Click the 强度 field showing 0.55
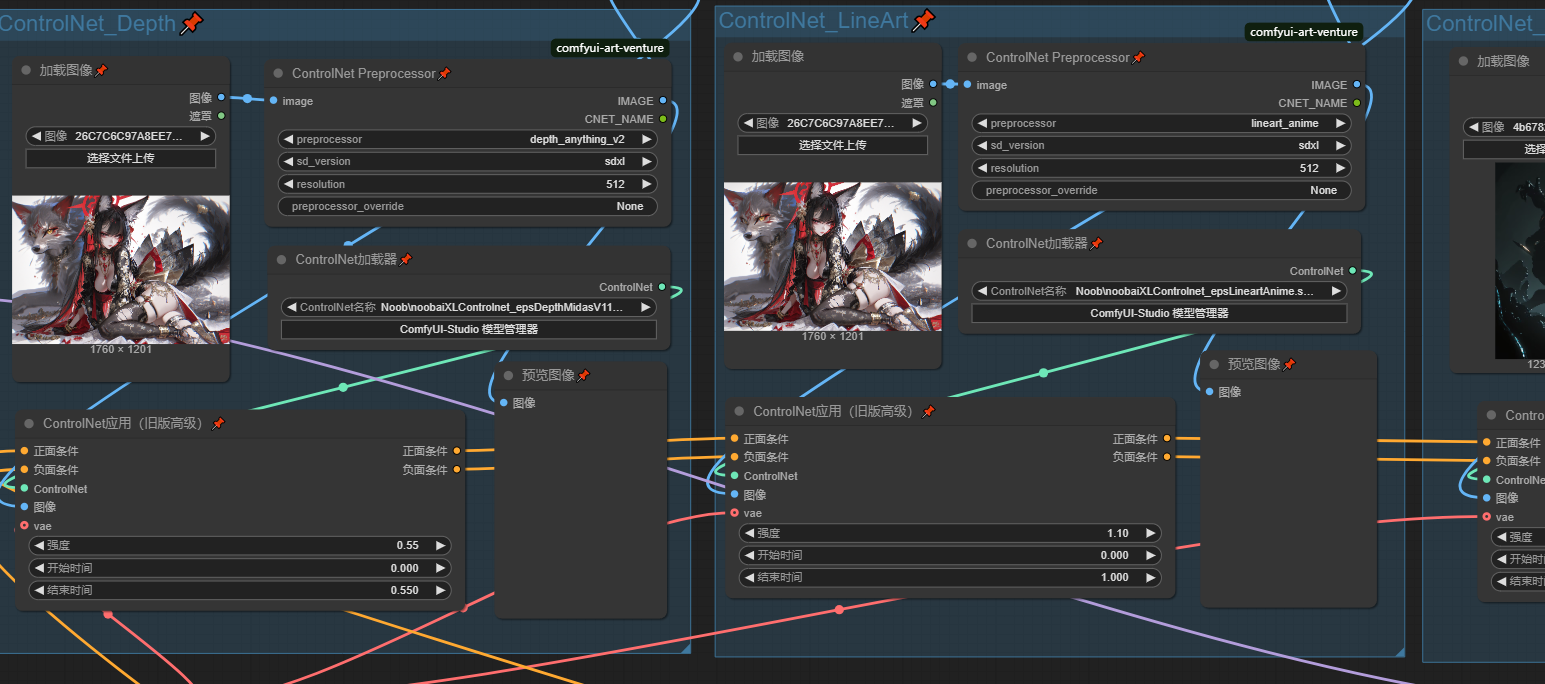The image size is (1545, 684). pyautogui.click(x=240, y=546)
